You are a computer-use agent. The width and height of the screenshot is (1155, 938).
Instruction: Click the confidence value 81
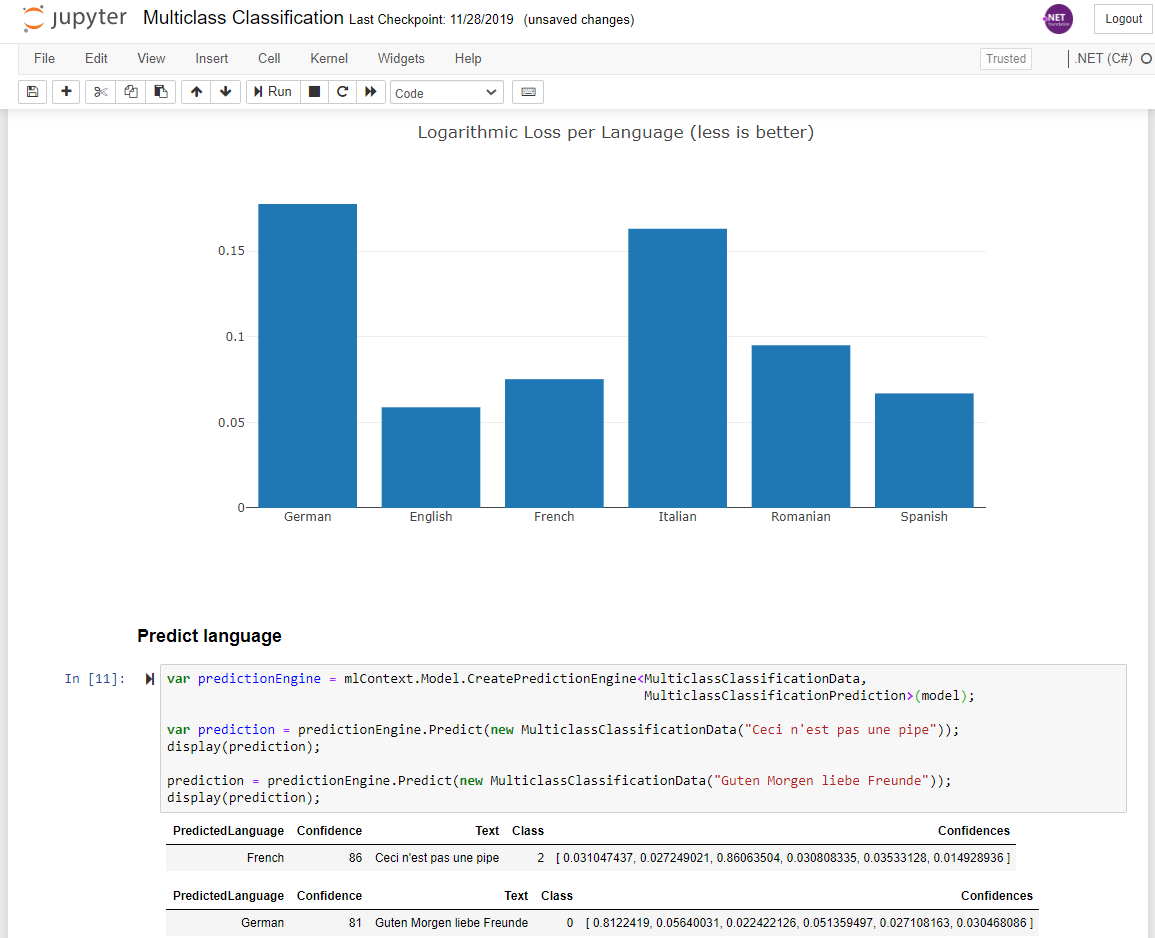[x=355, y=923]
